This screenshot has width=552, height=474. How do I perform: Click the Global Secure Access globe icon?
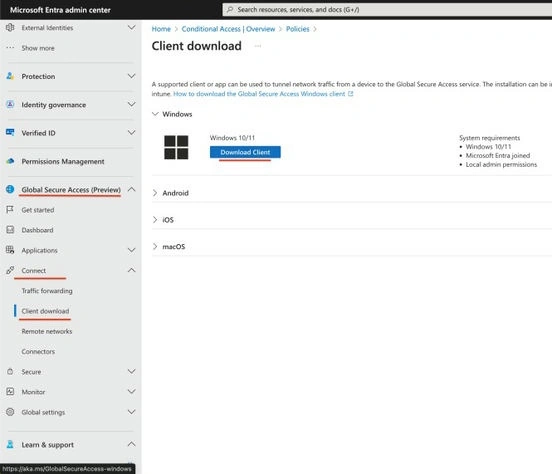coord(10,189)
